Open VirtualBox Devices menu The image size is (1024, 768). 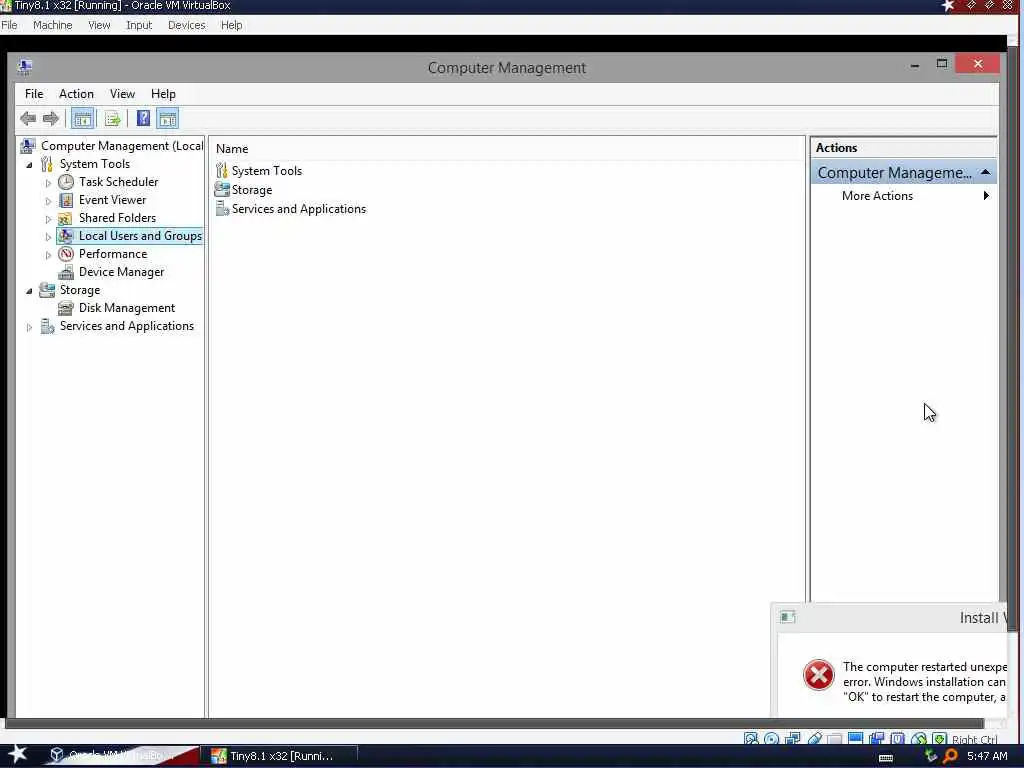pos(187,25)
